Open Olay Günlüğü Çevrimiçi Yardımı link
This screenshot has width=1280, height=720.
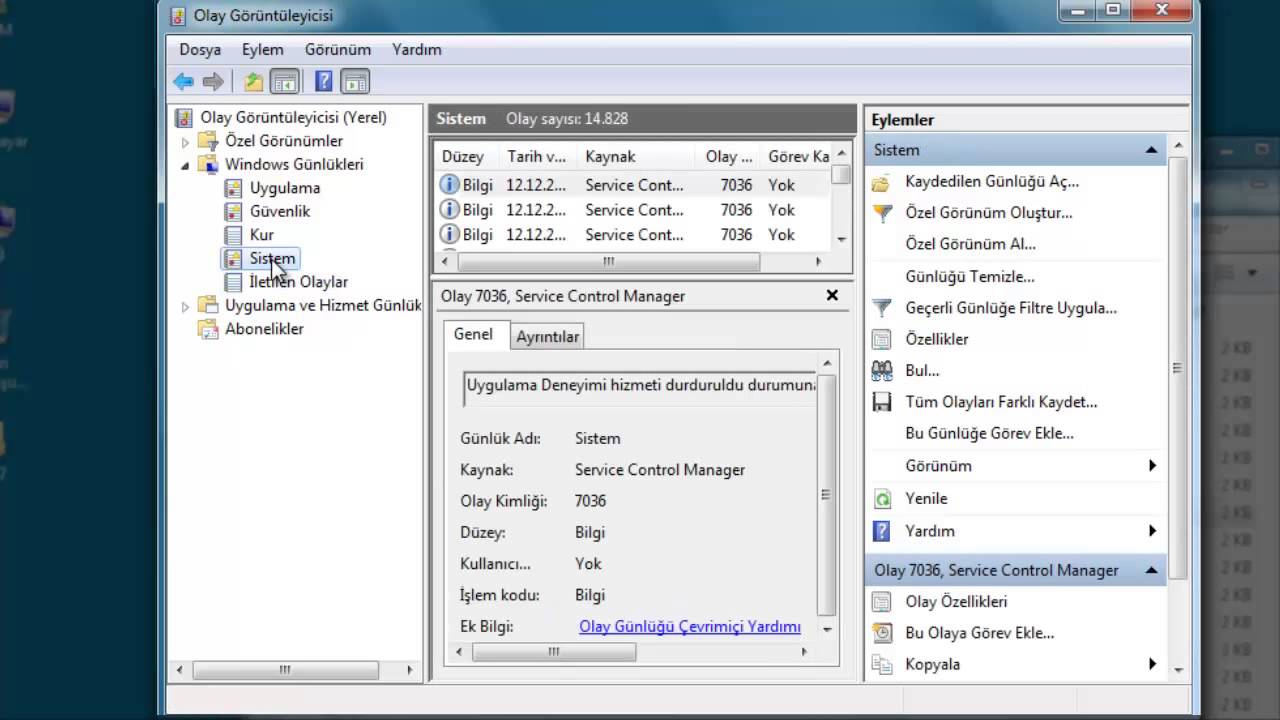click(x=689, y=626)
